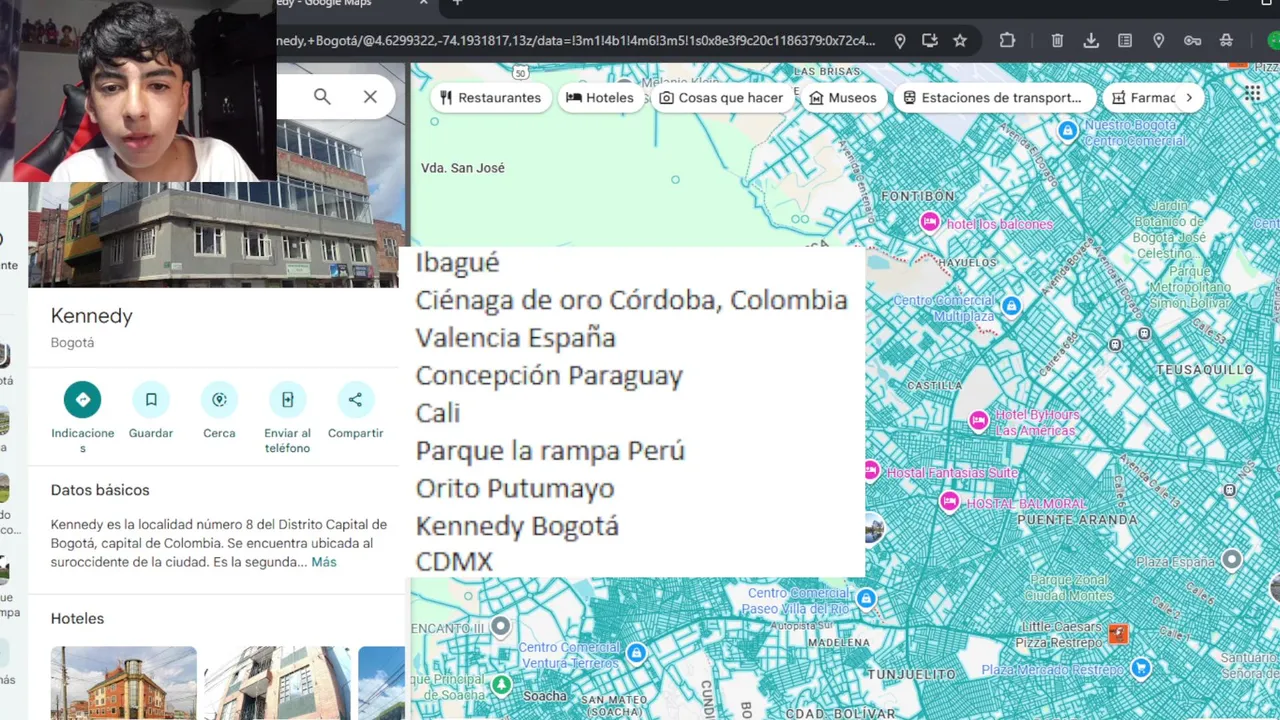This screenshot has height=720, width=1280.
Task: Filter map by Hoteles chip
Action: 600,98
